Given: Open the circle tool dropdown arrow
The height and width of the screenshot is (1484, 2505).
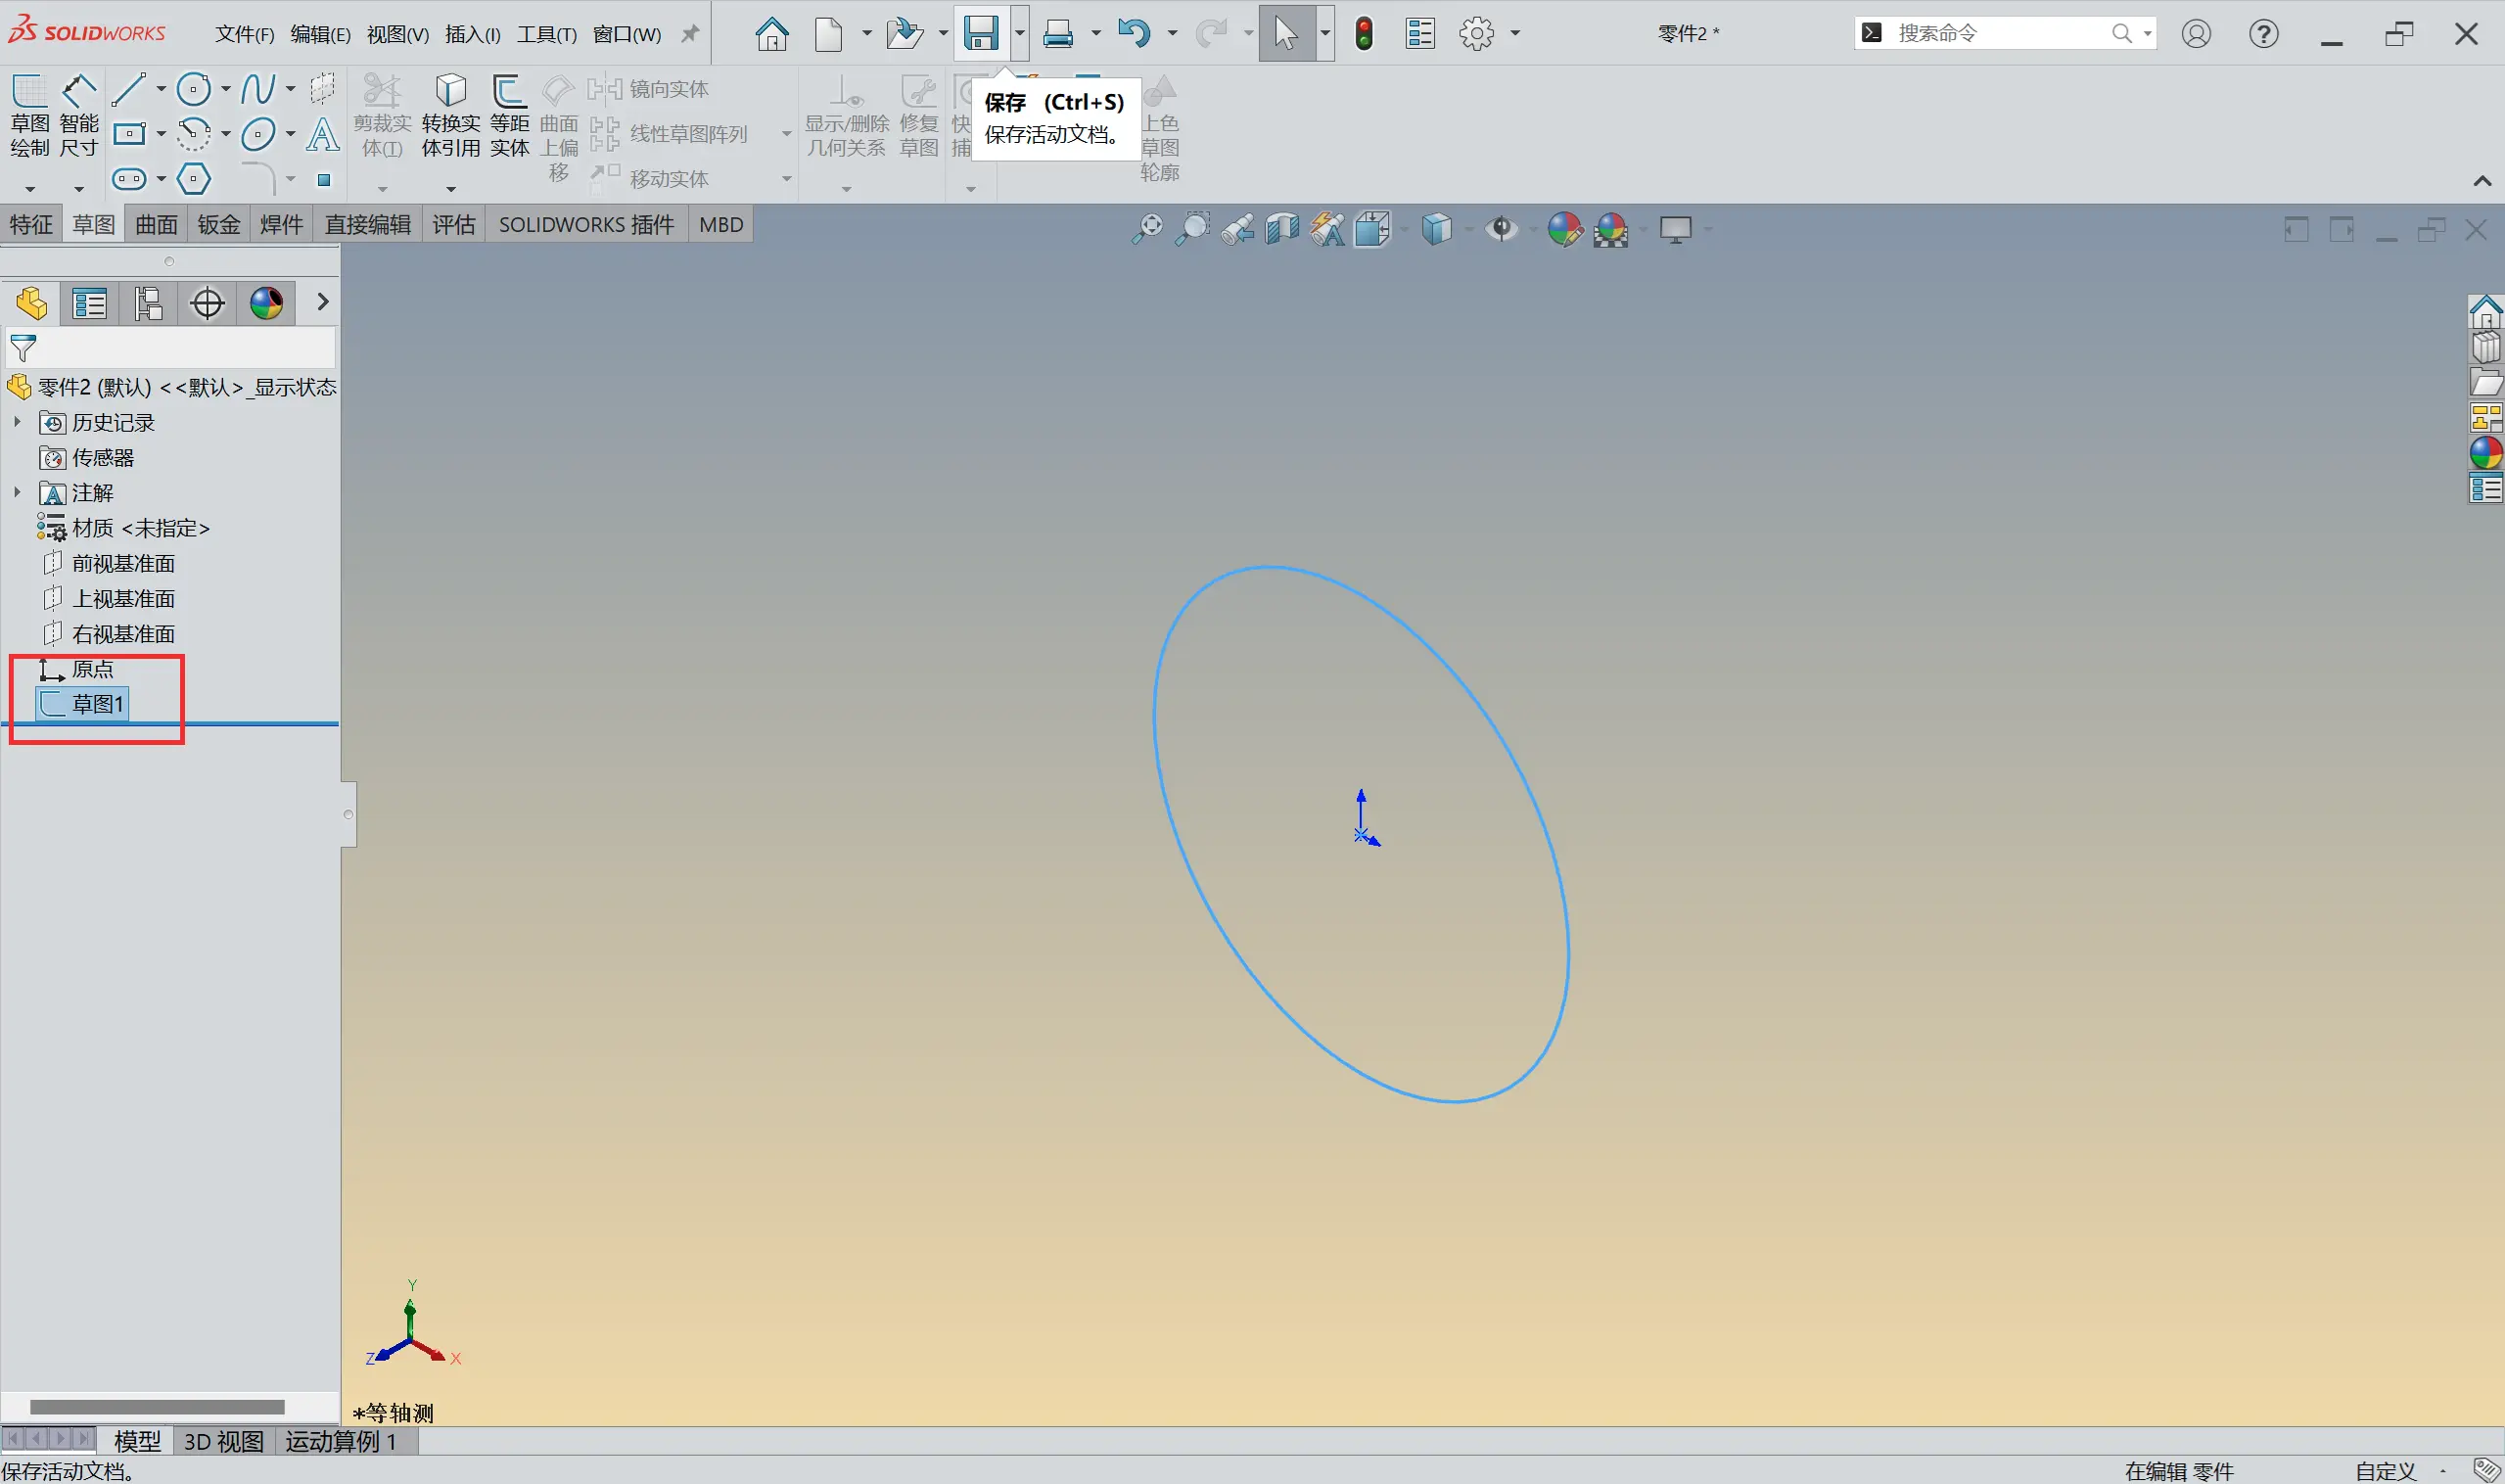Looking at the screenshot, I should click(226, 89).
